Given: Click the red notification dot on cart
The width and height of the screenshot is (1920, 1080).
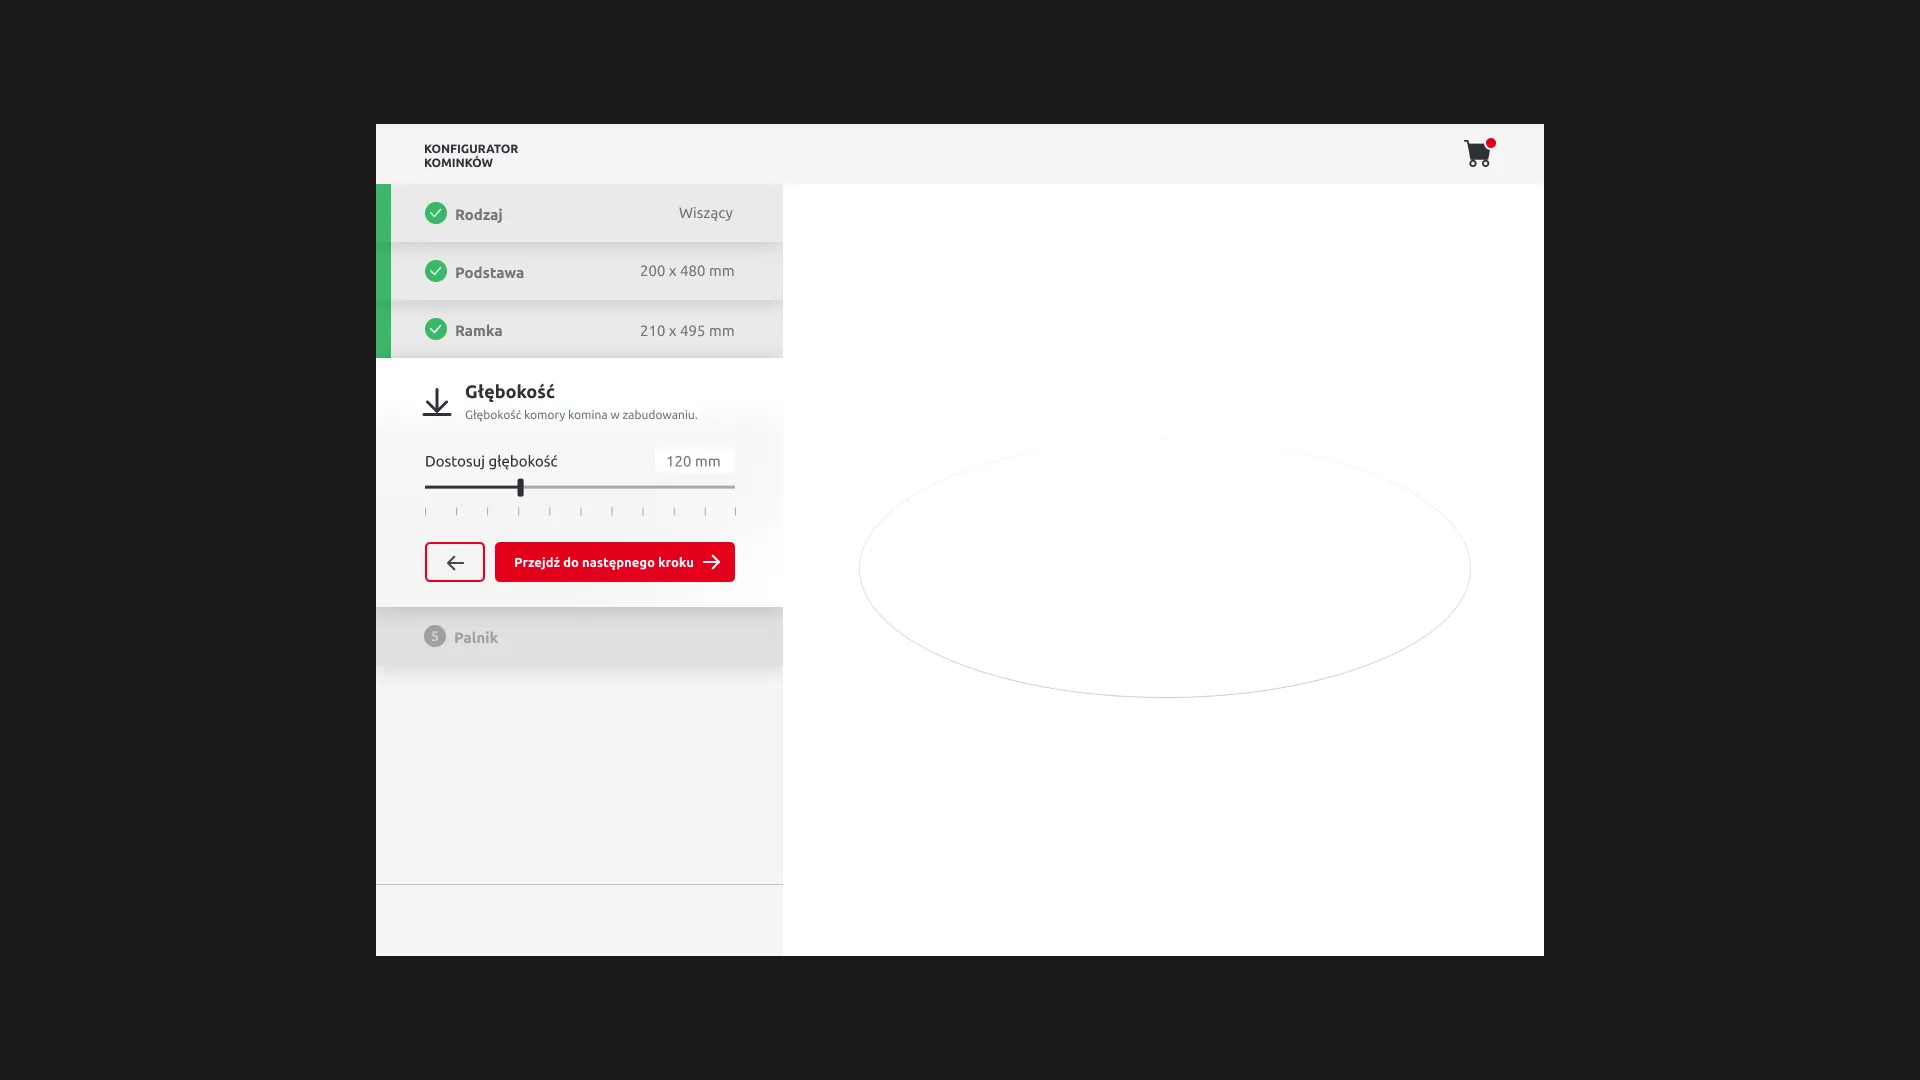Looking at the screenshot, I should coord(1491,143).
